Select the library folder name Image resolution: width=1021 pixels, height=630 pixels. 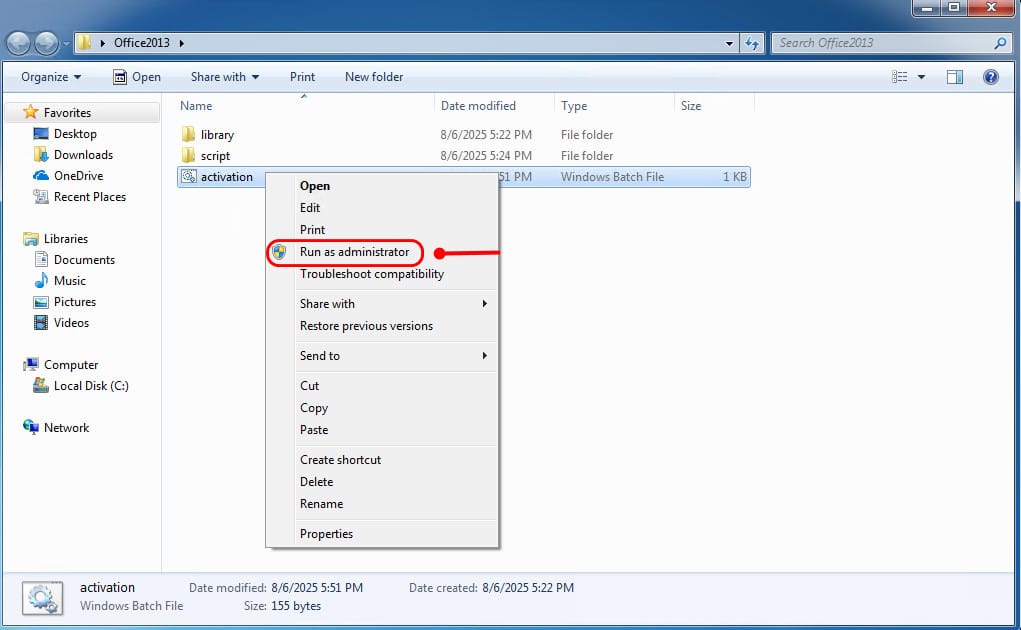[217, 135]
